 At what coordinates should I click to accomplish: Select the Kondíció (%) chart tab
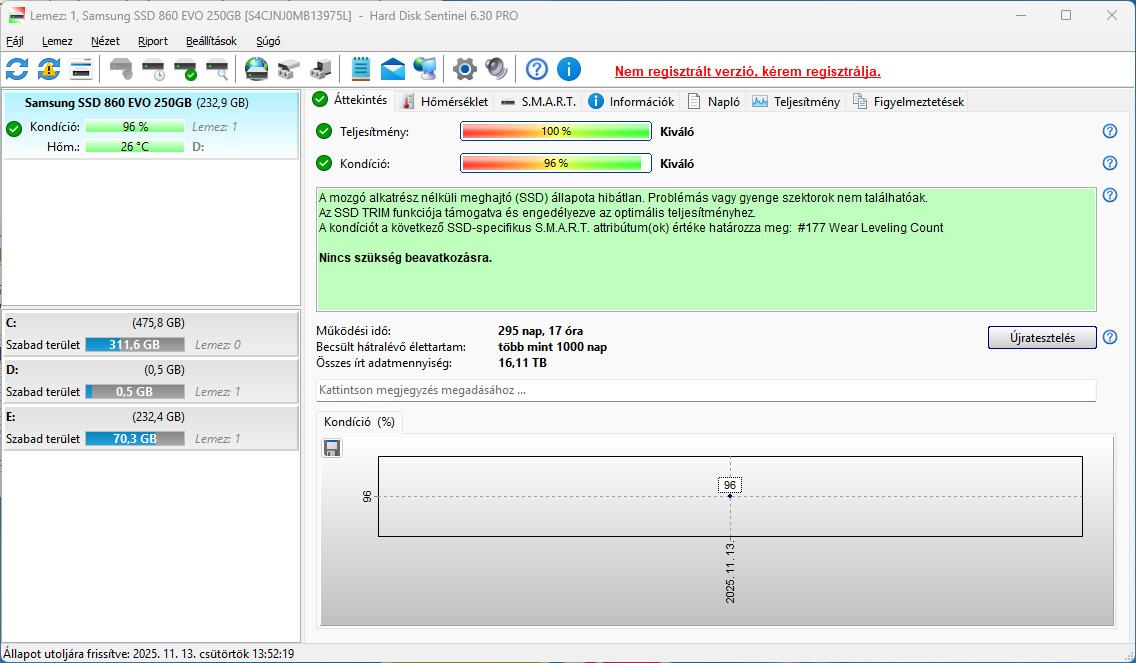click(x=359, y=422)
